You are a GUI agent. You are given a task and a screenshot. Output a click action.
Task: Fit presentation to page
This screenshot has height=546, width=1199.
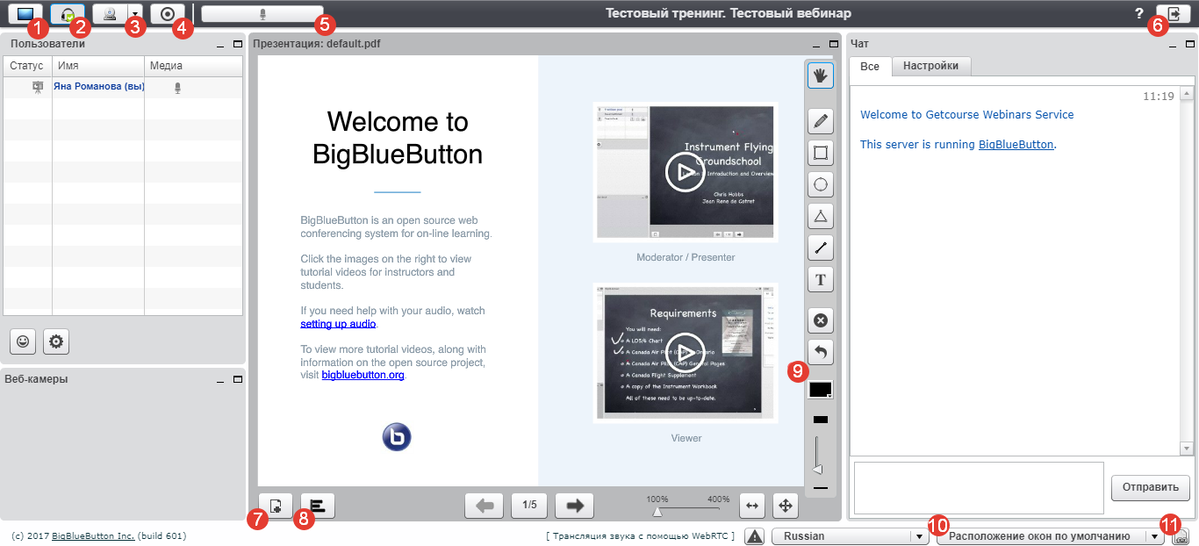coord(785,505)
